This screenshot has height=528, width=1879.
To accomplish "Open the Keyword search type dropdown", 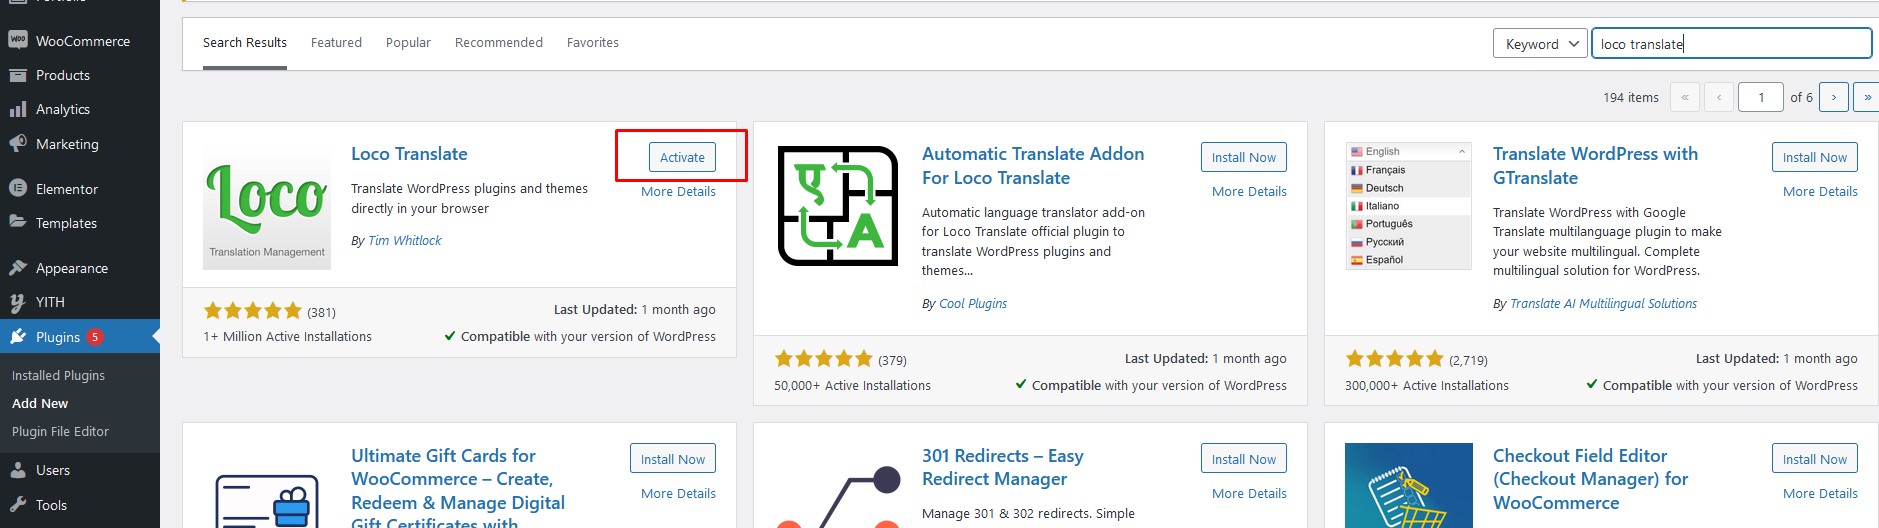I will click(1540, 43).
